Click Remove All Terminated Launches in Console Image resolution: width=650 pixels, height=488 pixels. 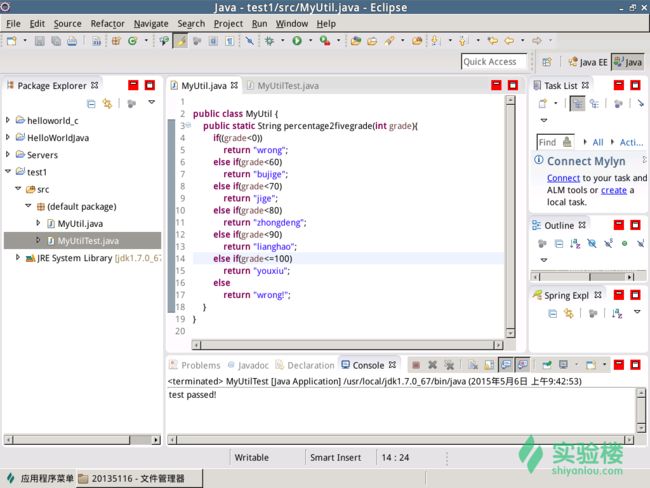coord(449,365)
